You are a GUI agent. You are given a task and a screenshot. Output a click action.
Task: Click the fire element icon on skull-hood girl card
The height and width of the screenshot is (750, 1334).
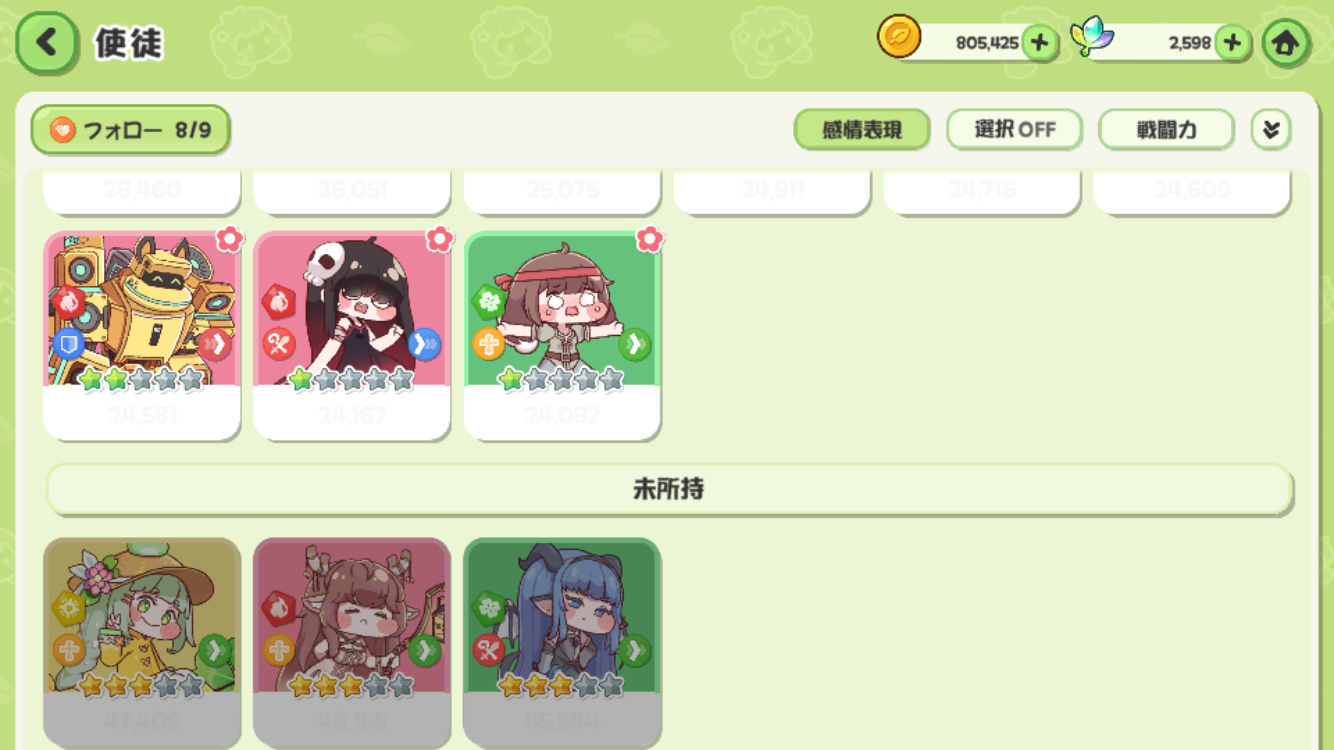point(278,301)
